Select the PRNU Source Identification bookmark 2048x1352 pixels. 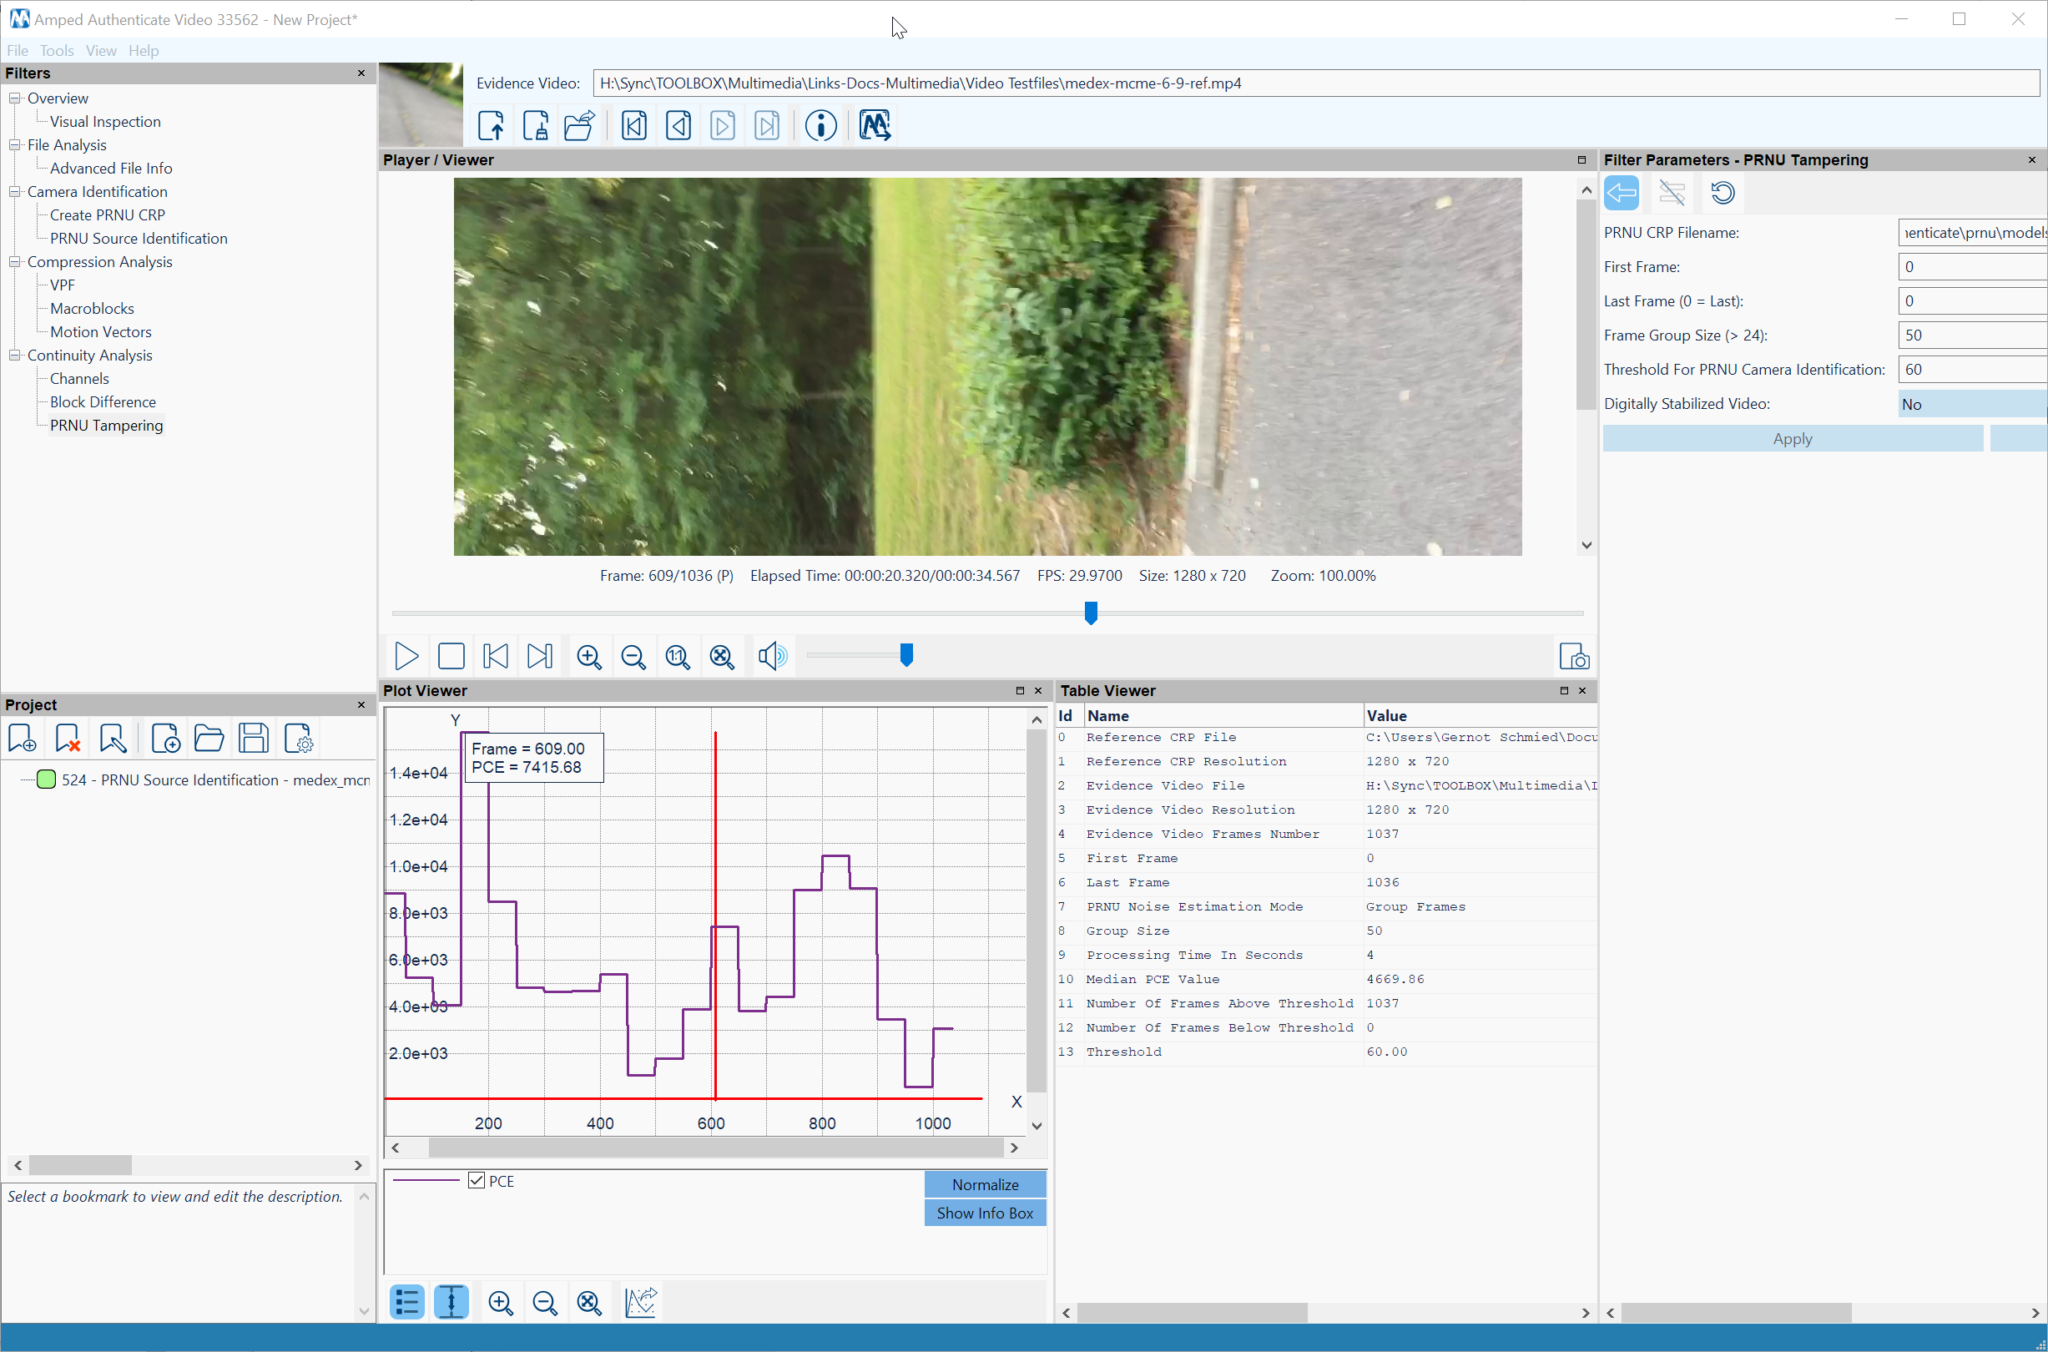(x=200, y=780)
